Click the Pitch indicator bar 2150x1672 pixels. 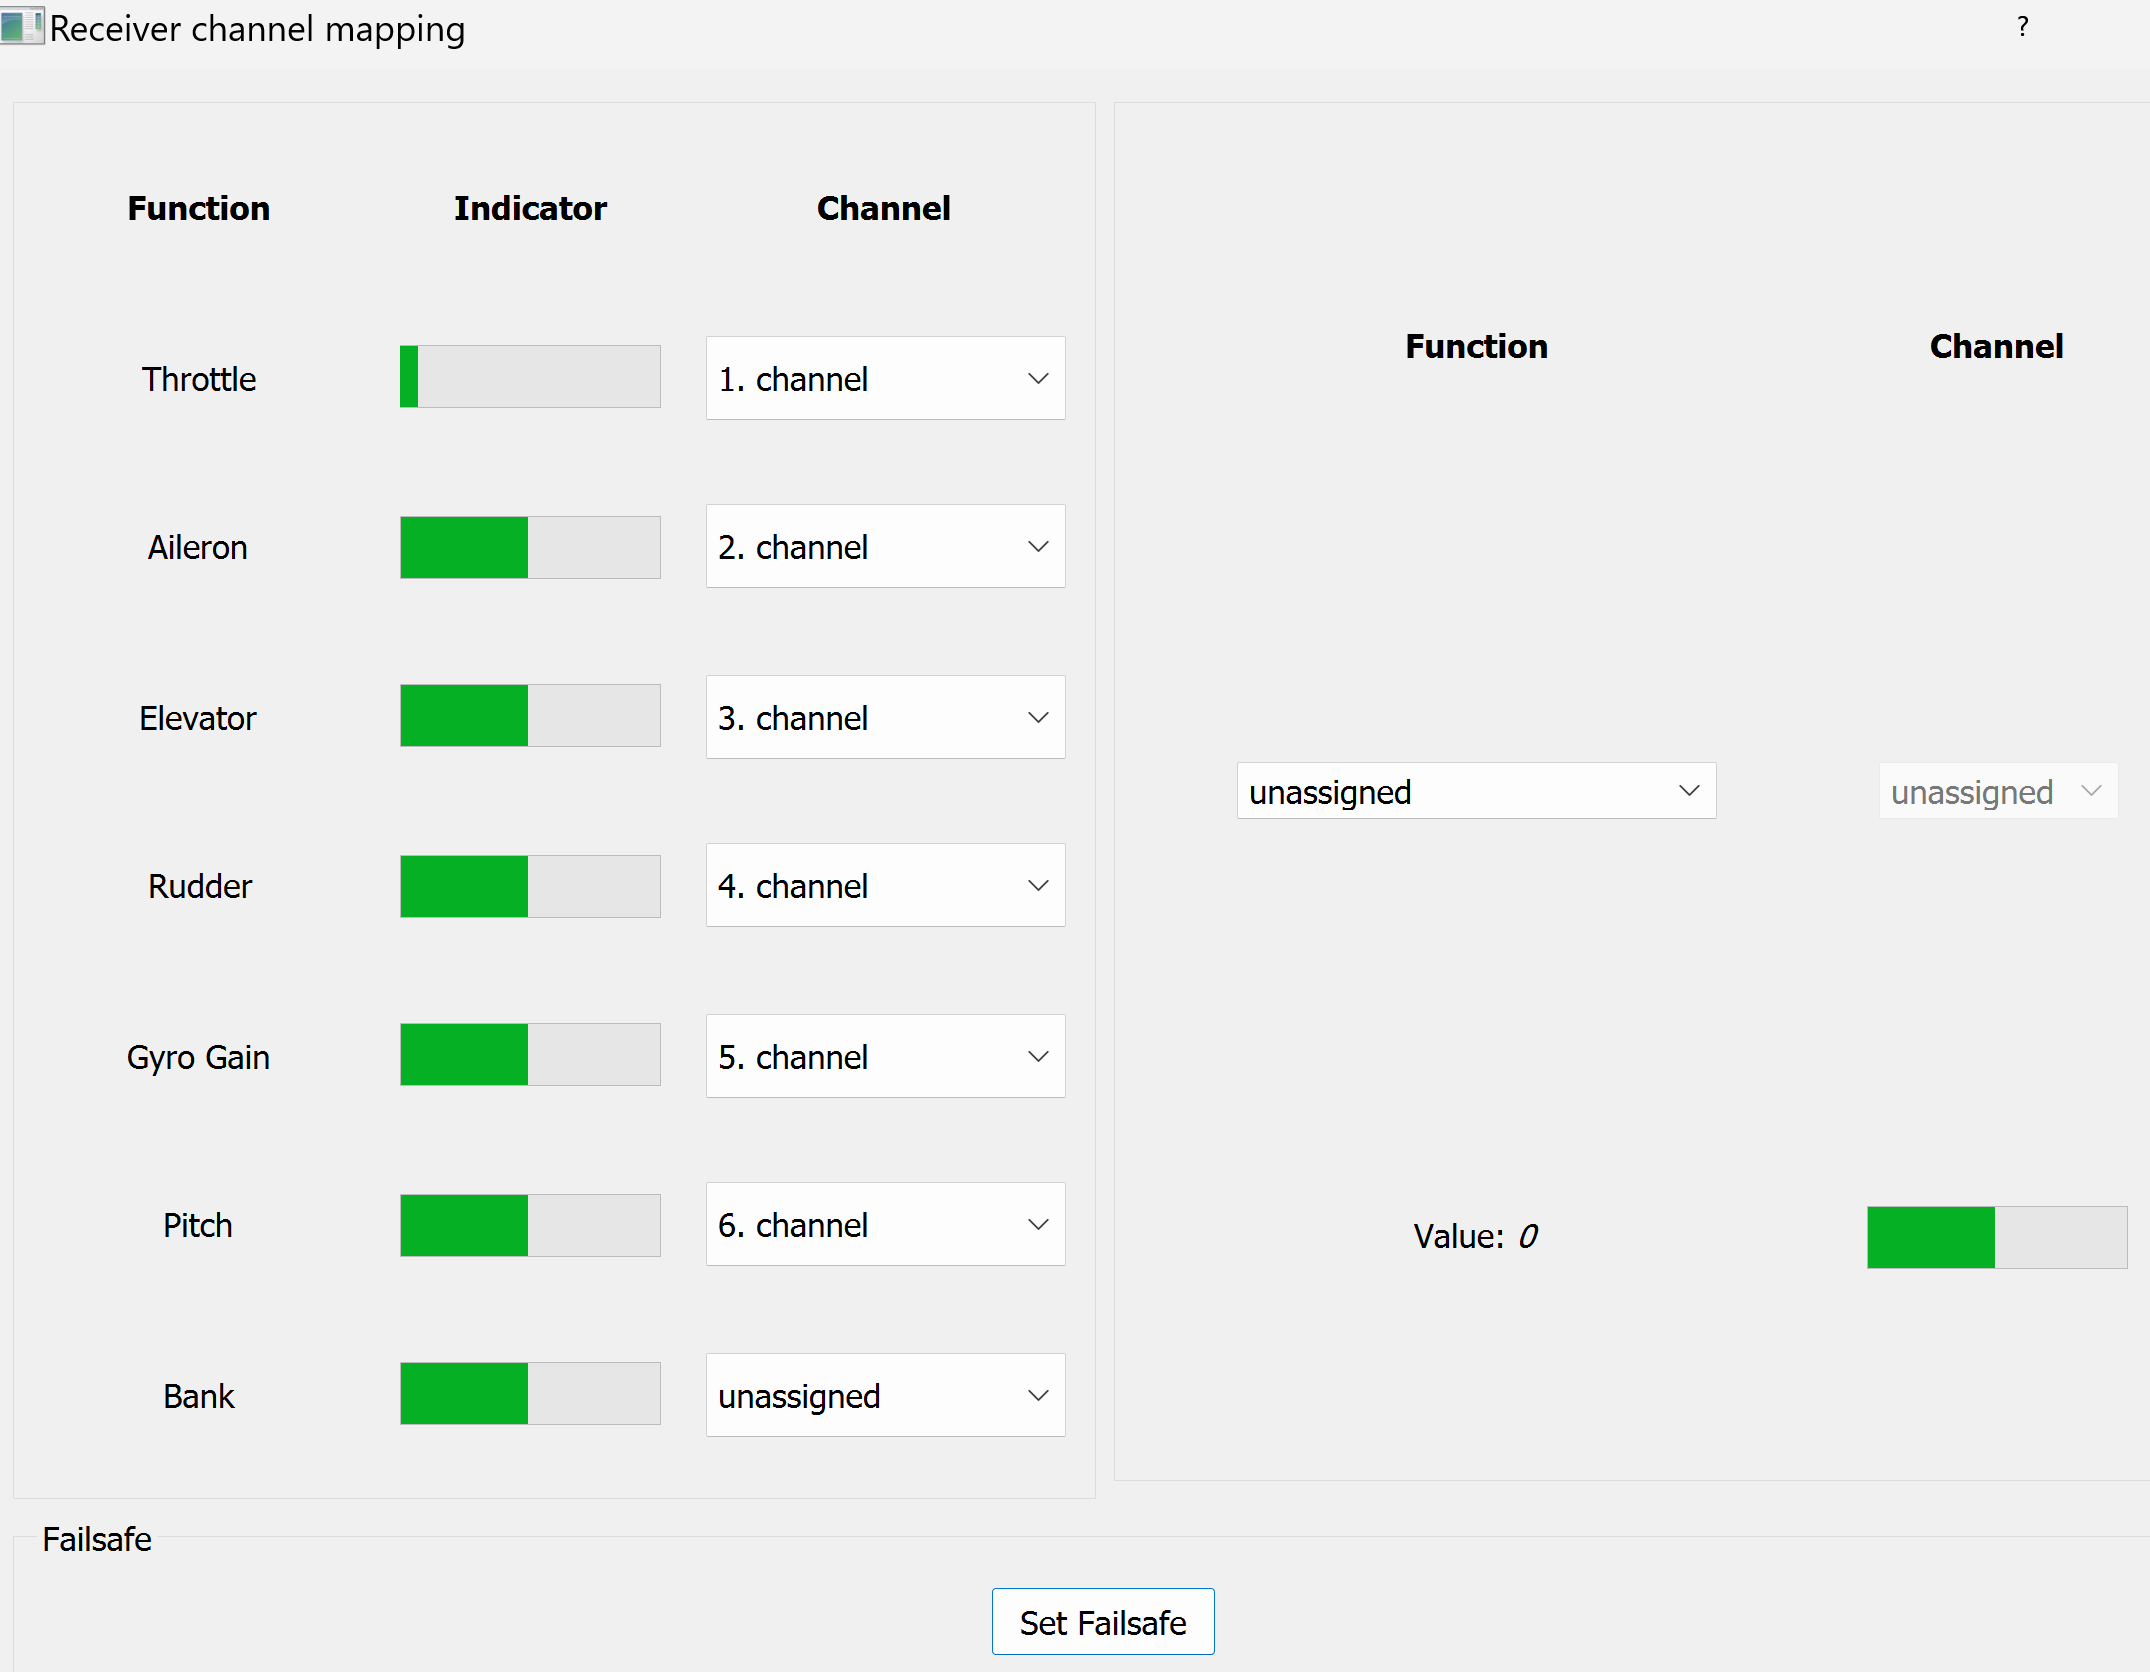[x=530, y=1226]
